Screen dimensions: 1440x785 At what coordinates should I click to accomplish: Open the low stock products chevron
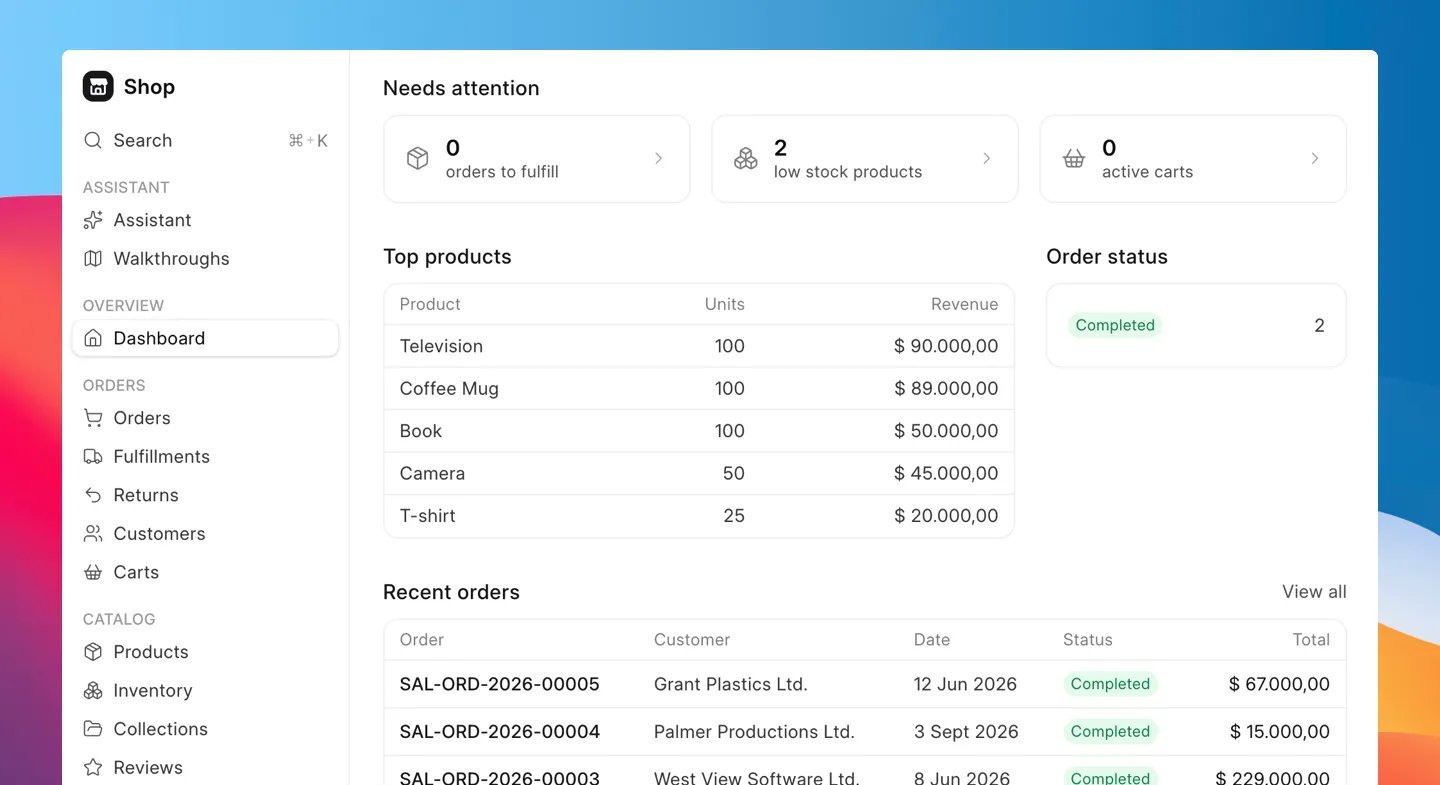[986, 158]
